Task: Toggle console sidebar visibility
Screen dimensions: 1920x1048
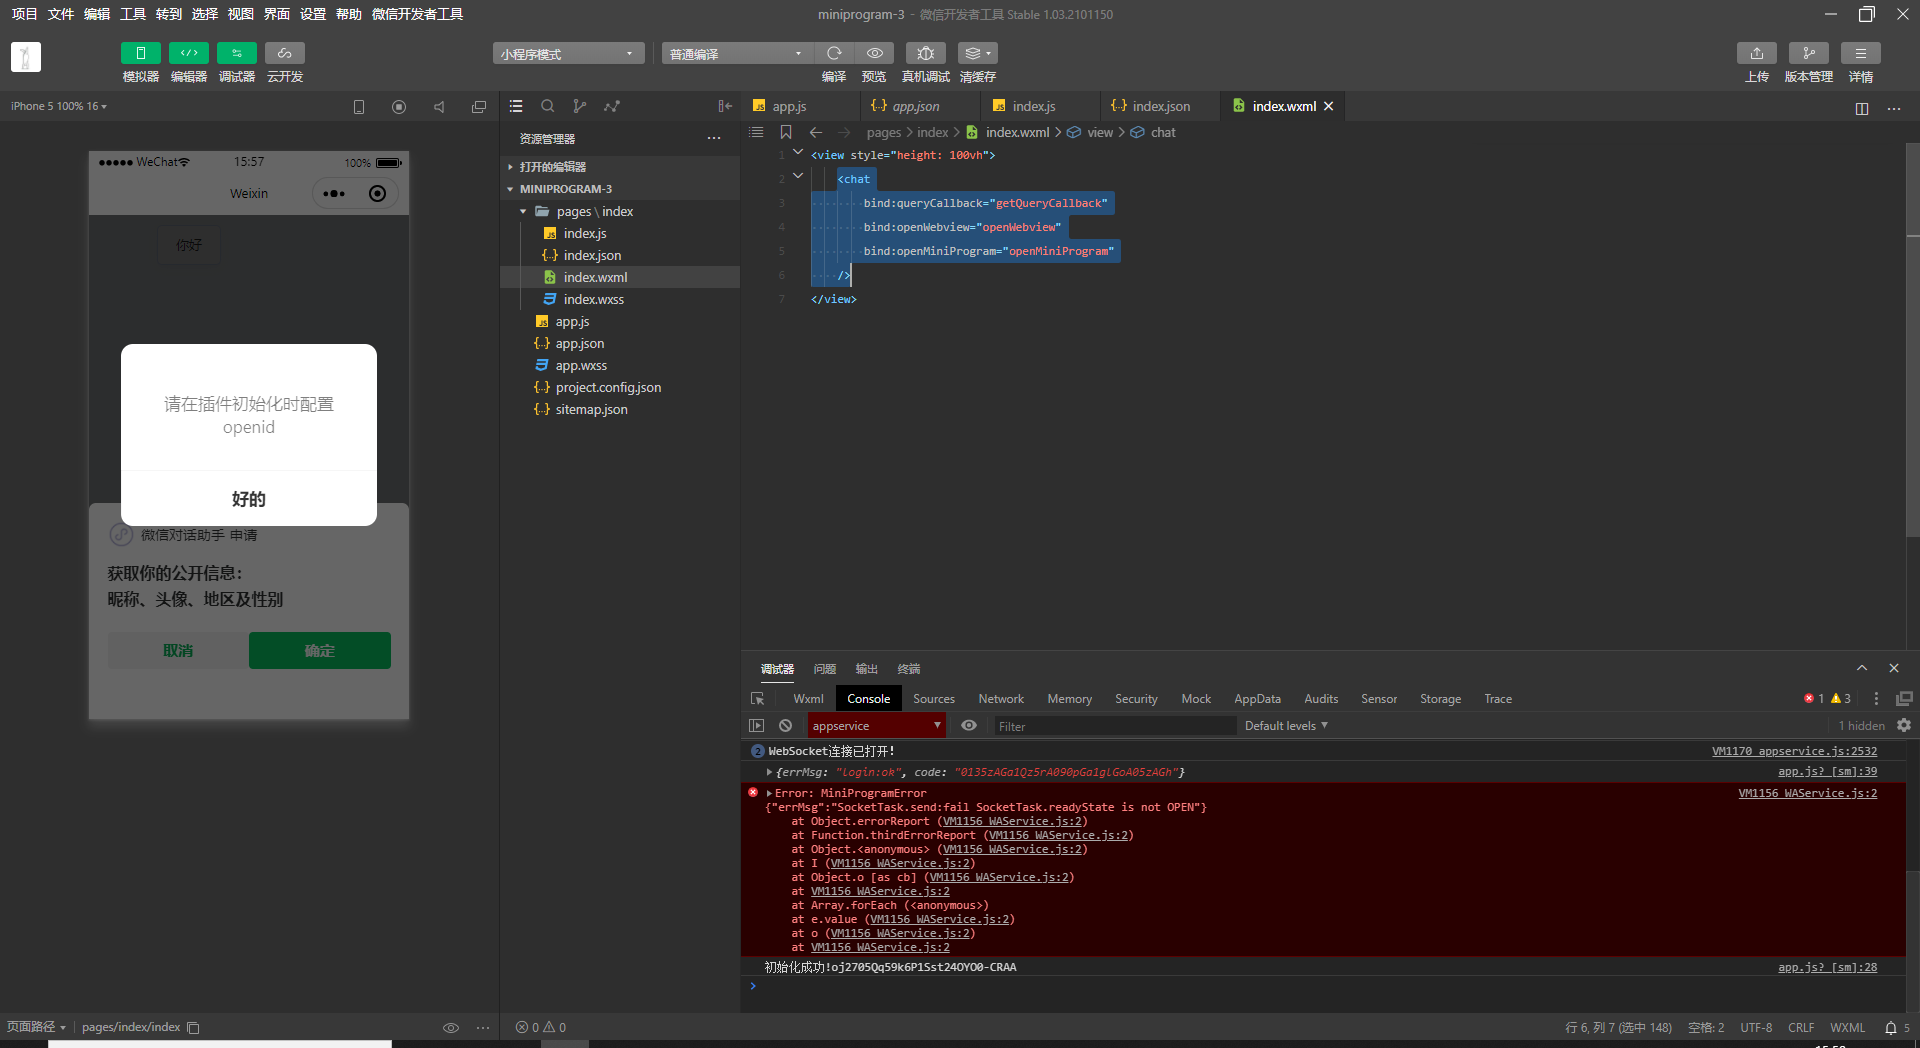Action: tap(757, 726)
